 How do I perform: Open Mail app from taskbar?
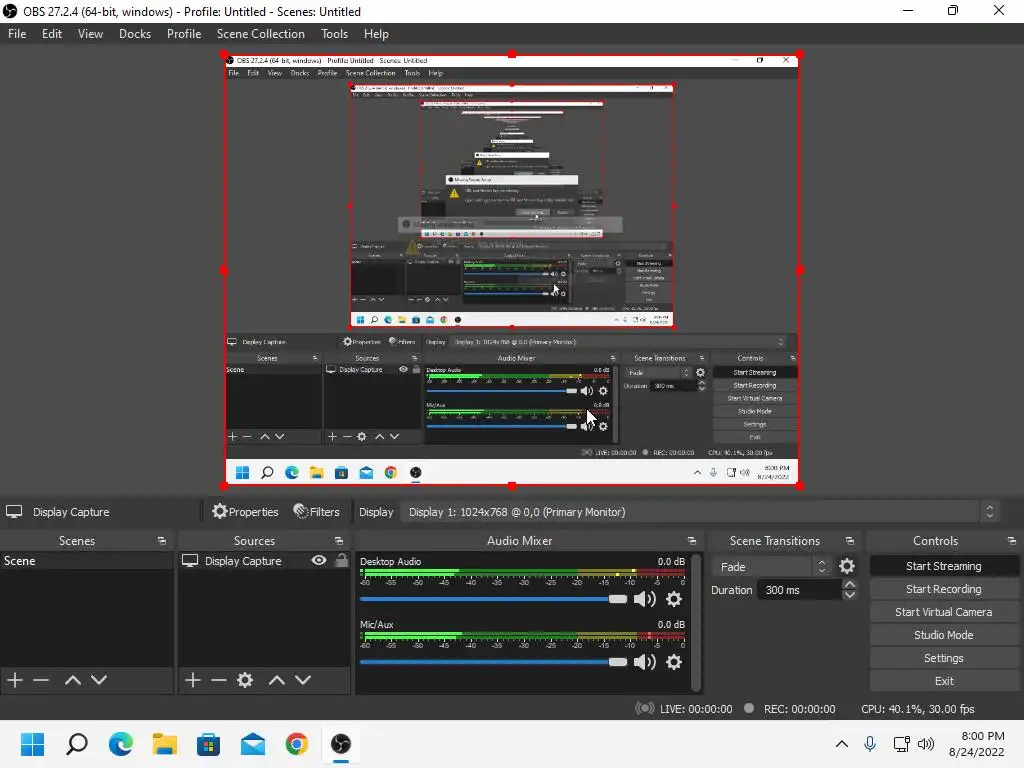(x=253, y=744)
